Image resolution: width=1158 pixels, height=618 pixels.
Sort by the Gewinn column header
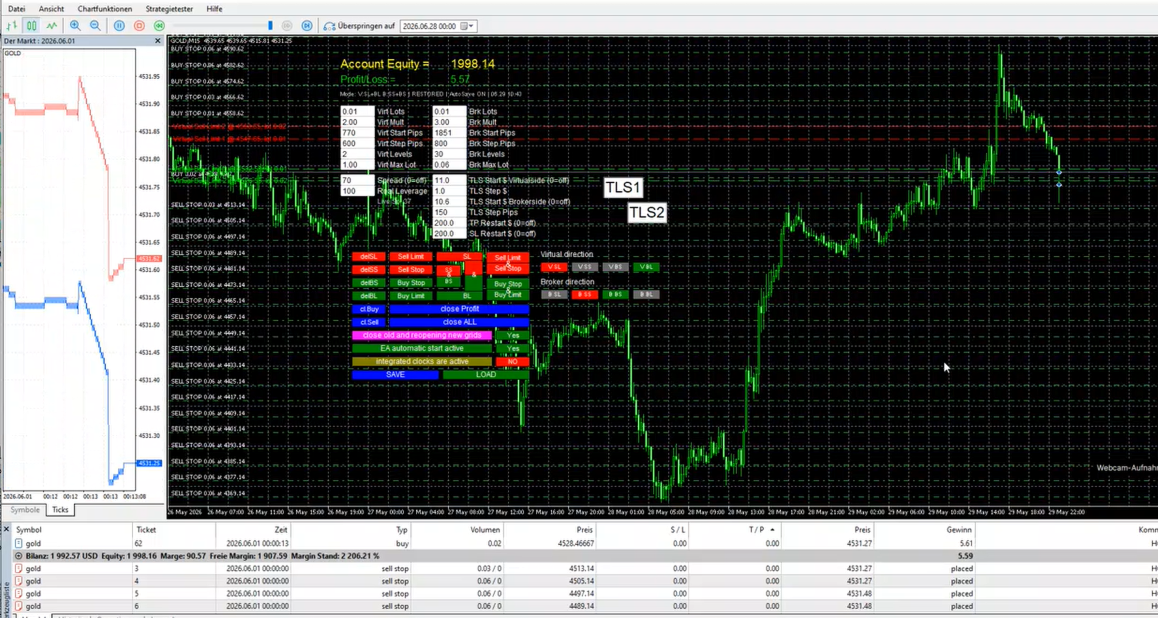[x=924, y=529]
